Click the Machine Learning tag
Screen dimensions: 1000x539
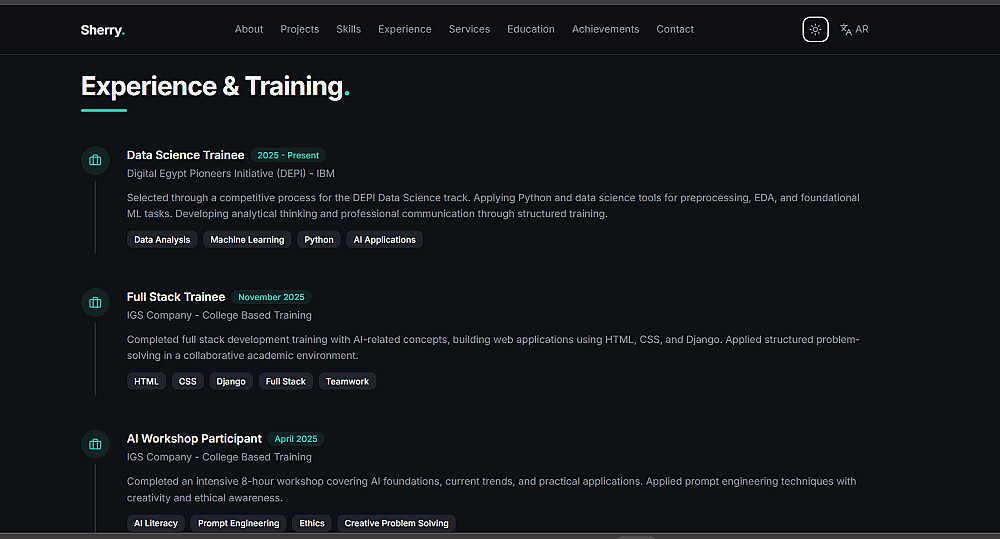click(247, 240)
